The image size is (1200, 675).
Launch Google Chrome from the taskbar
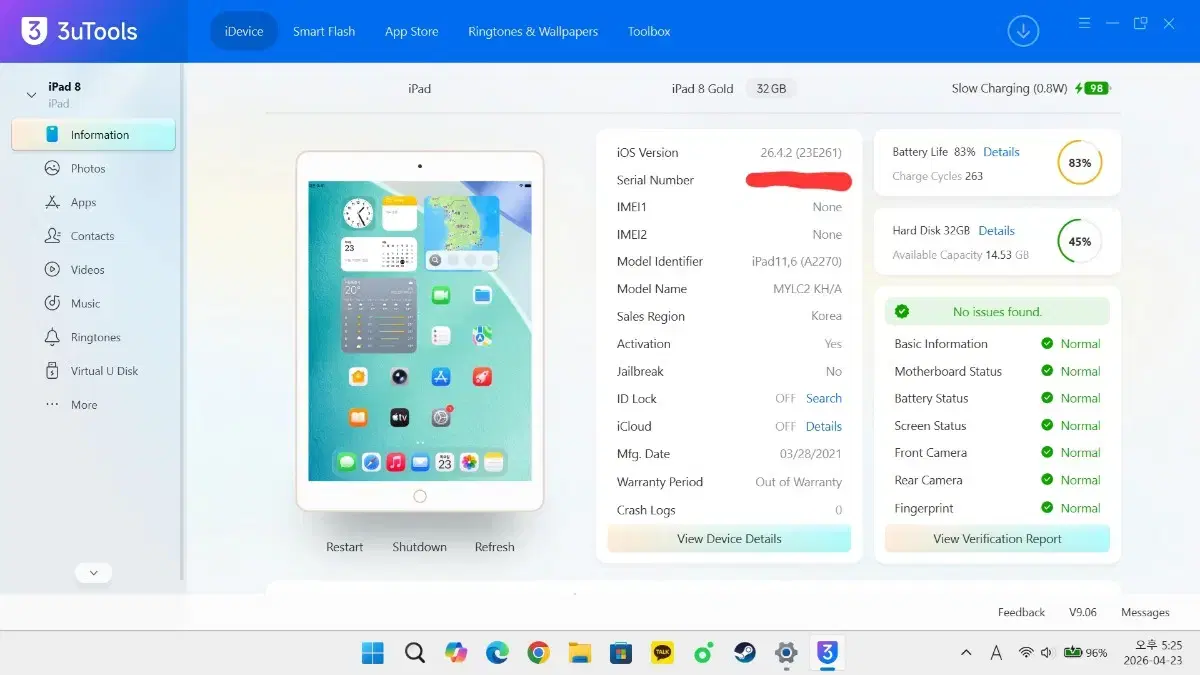coord(538,653)
